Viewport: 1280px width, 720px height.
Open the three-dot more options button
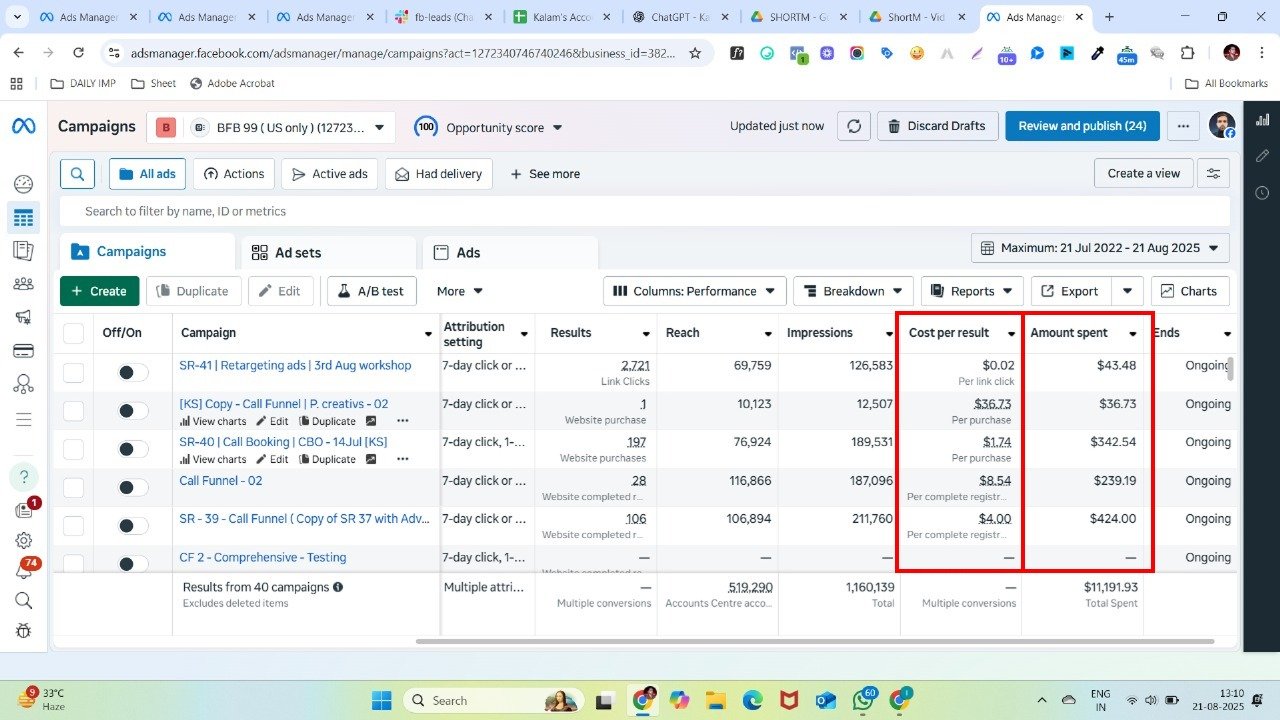pyautogui.click(x=1183, y=126)
